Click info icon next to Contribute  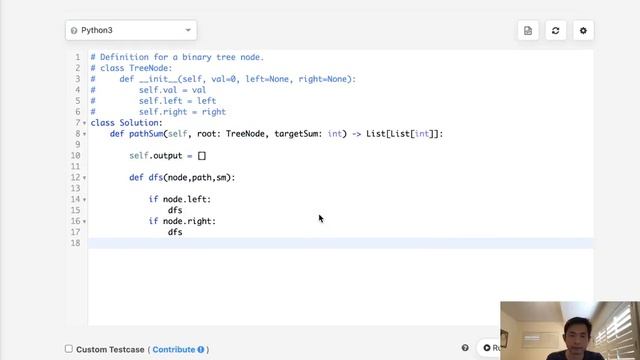click(201, 349)
